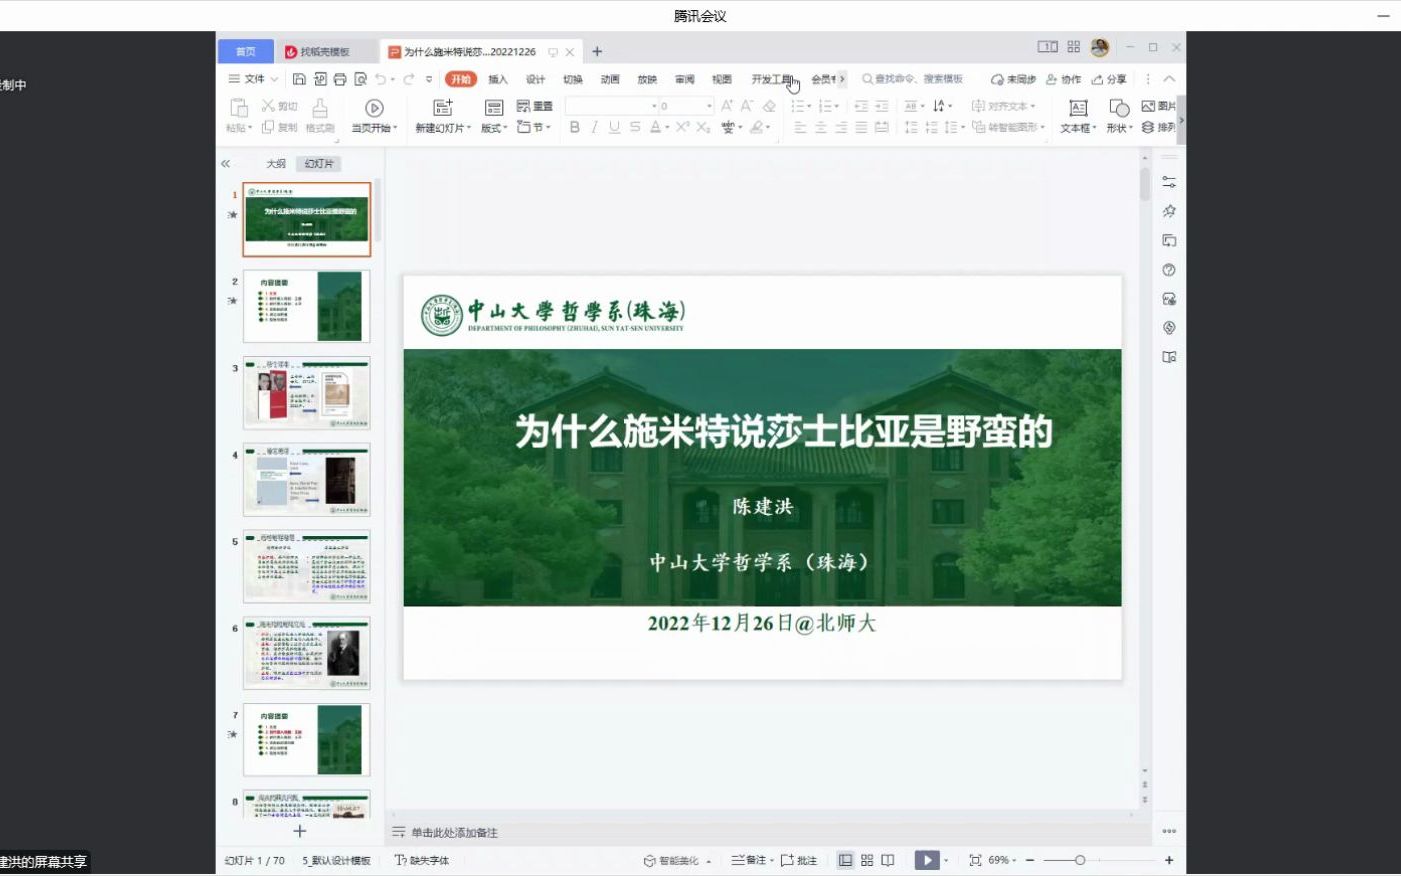
Task: Click the Paste (粘贴) clipboard icon
Action: (x=238, y=107)
